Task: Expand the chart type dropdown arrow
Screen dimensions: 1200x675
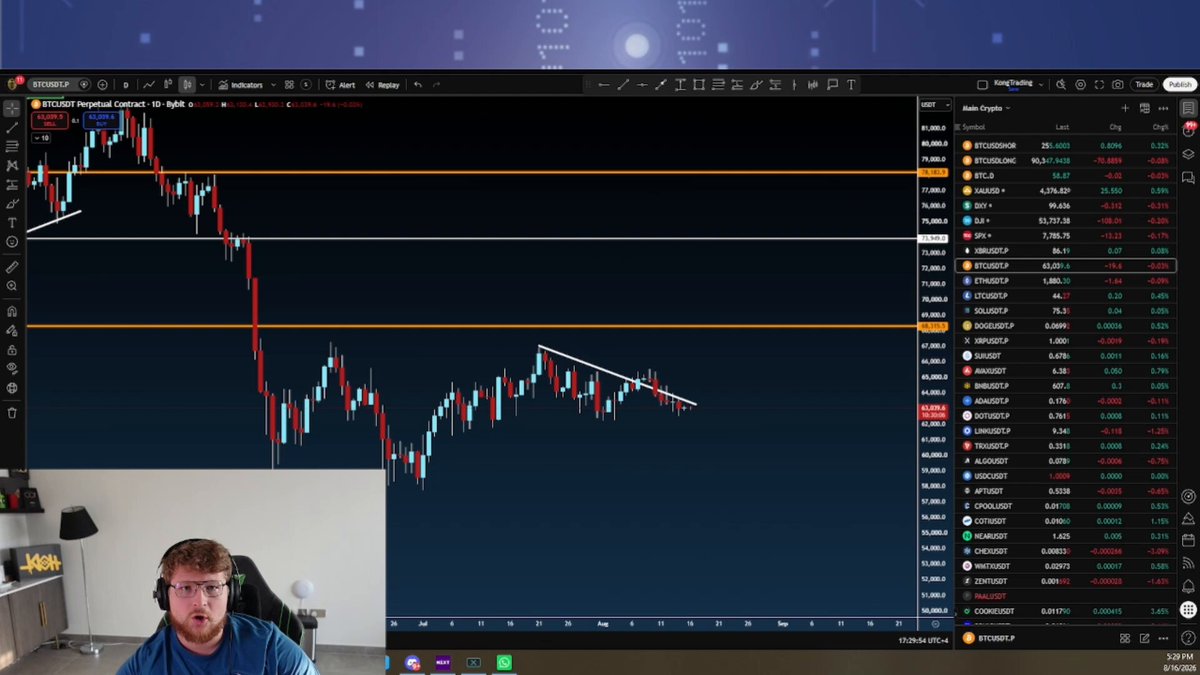Action: (201, 85)
